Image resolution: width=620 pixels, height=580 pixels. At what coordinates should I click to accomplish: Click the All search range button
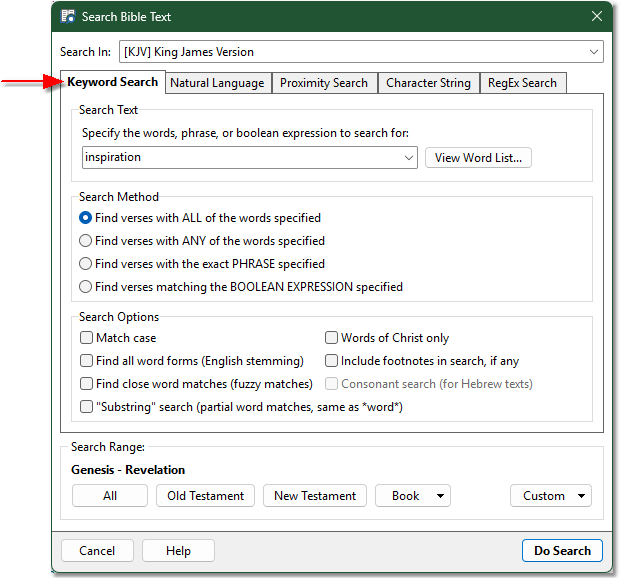(110, 496)
